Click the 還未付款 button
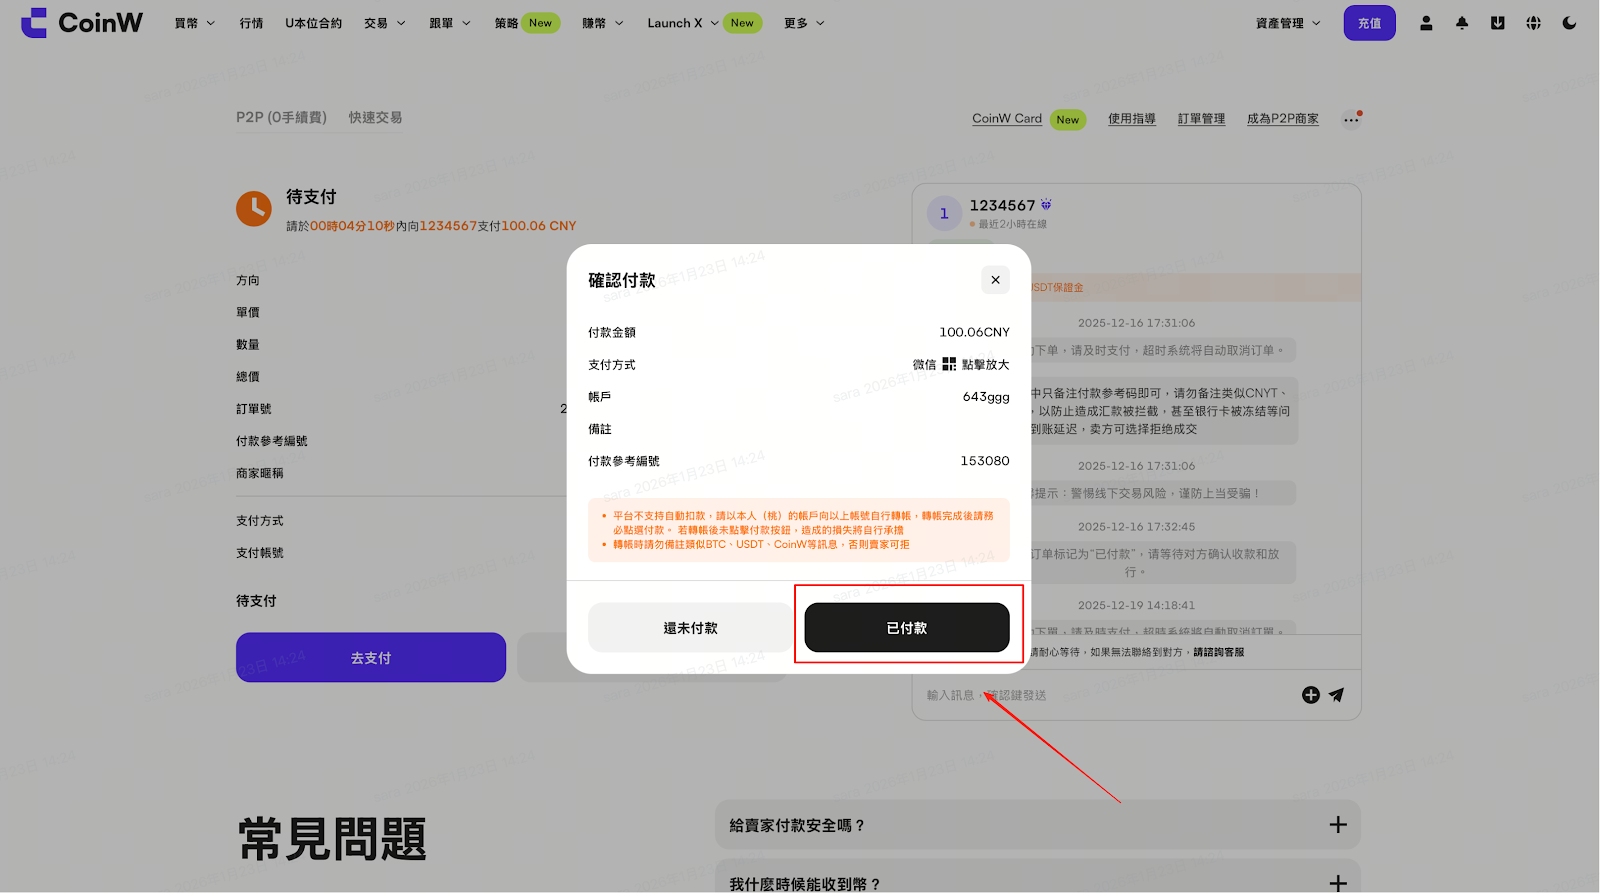Image resolution: width=1600 pixels, height=893 pixels. coord(690,628)
